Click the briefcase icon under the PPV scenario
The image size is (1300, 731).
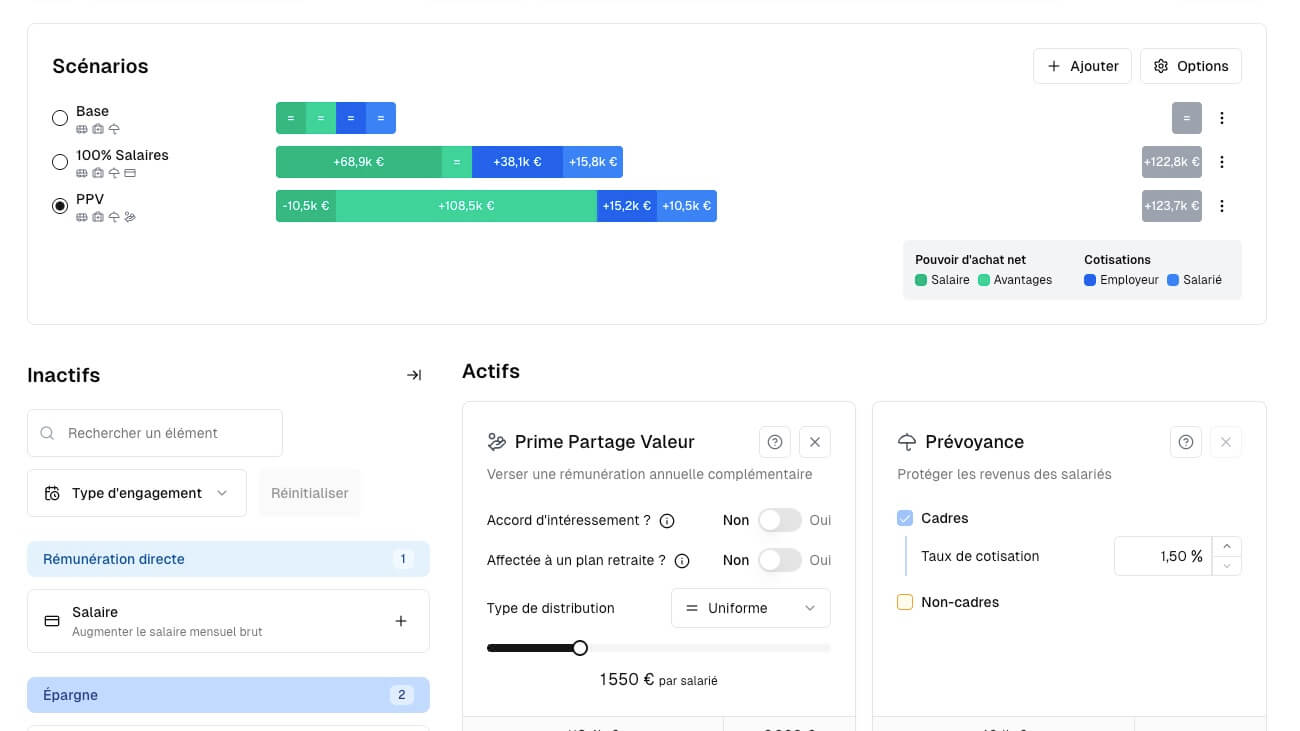[98, 216]
